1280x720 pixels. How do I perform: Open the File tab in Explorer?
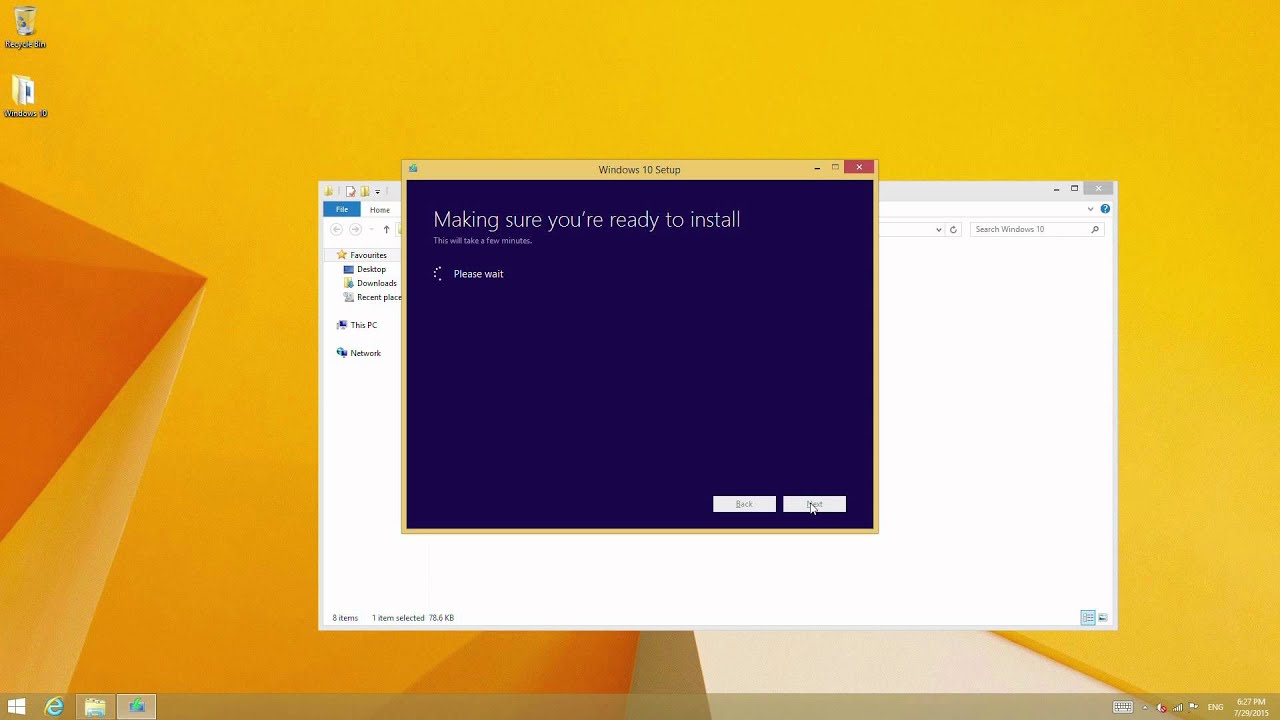tap(342, 210)
